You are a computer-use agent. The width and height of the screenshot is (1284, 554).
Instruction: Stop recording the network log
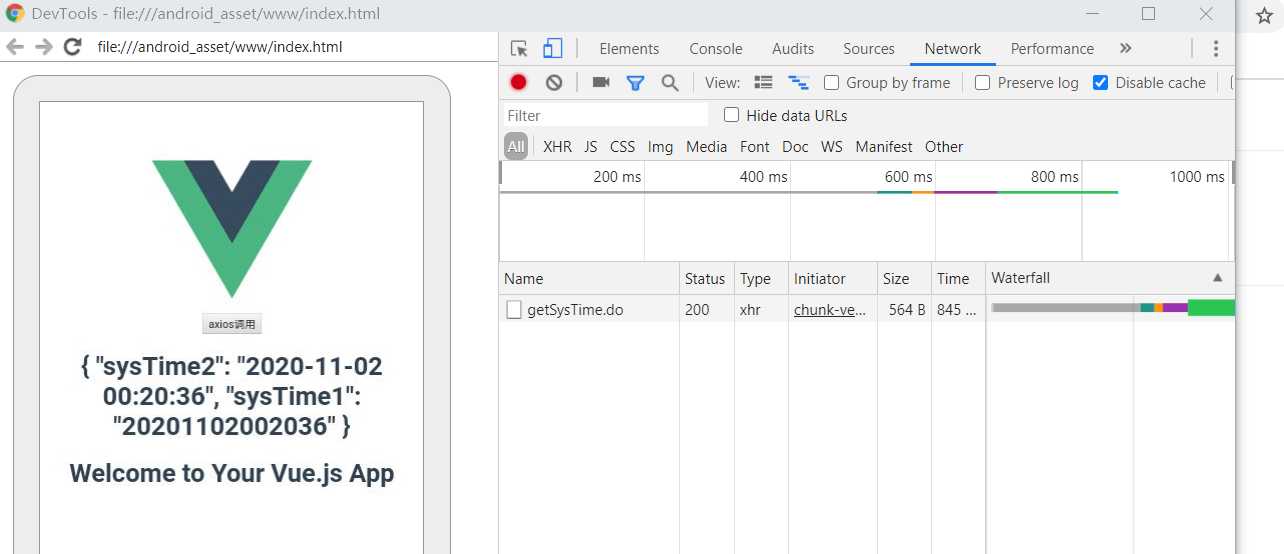(518, 83)
